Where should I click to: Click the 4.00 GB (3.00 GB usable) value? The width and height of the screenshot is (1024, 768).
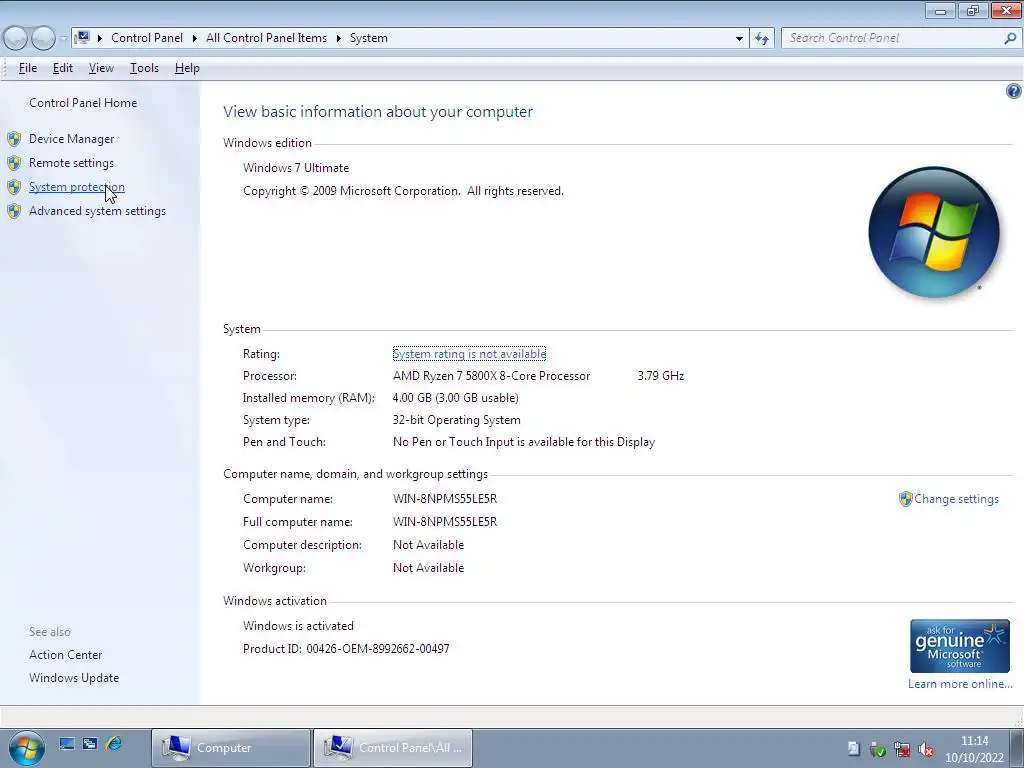point(455,398)
